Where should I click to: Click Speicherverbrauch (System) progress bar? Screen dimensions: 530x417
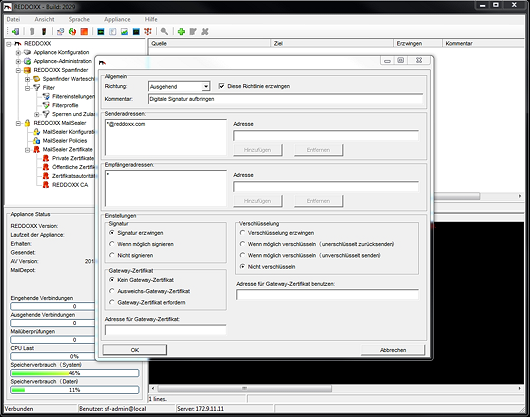75,373
